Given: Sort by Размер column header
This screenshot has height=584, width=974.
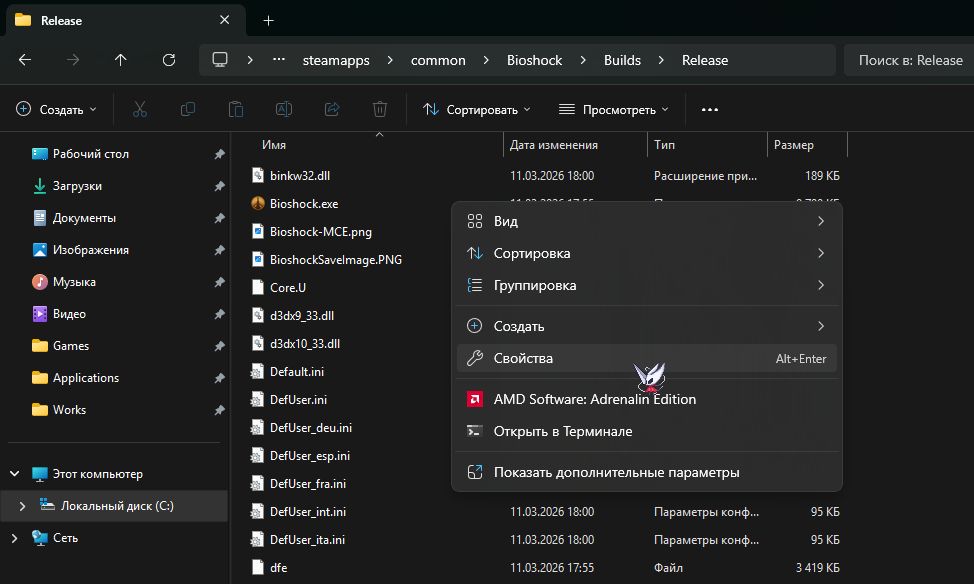Looking at the screenshot, I should coord(793,145).
